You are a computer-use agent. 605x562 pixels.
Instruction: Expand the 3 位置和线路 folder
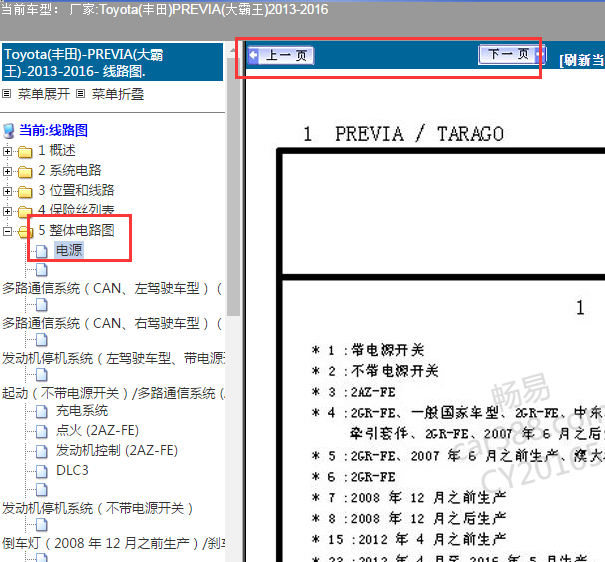tap(7, 191)
